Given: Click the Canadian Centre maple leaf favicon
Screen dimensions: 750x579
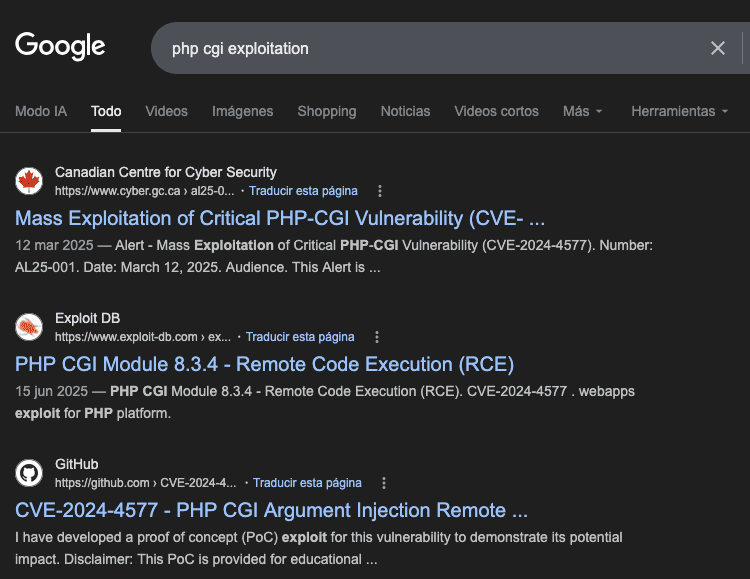Looking at the screenshot, I should tap(29, 181).
